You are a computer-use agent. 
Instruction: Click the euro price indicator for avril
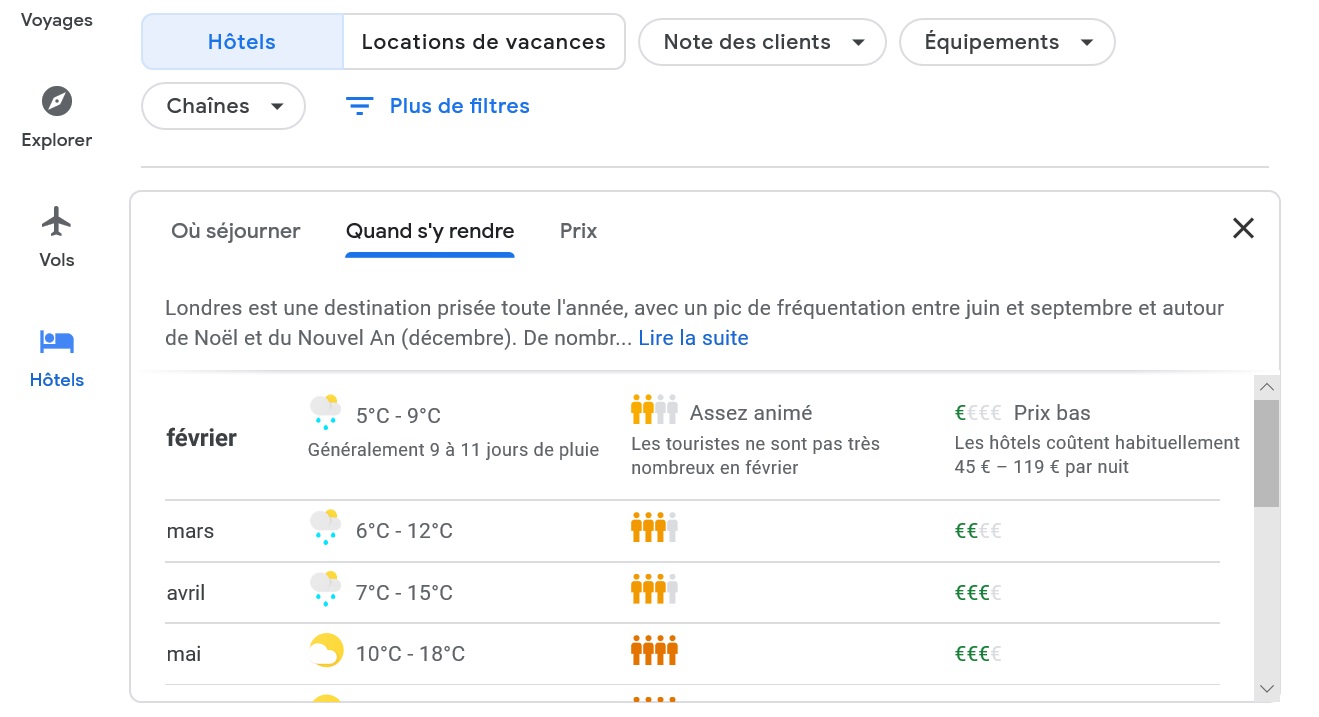[x=978, y=592]
